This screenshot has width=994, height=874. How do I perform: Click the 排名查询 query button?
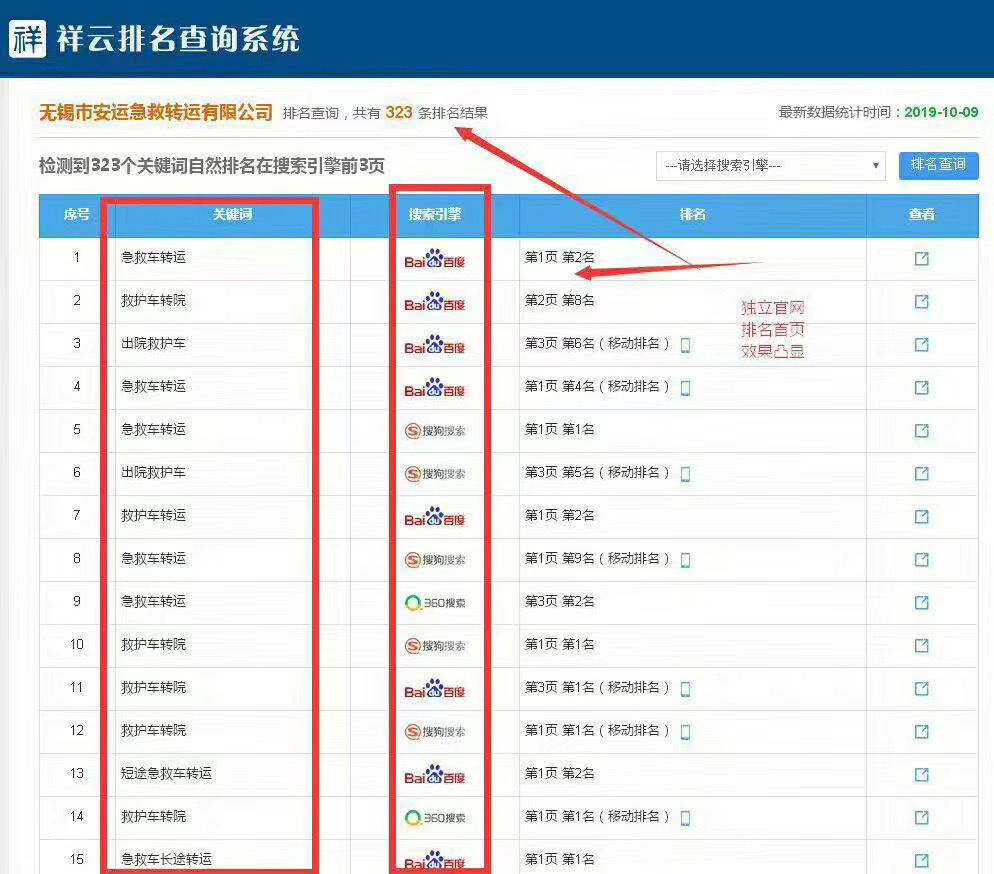click(x=939, y=166)
